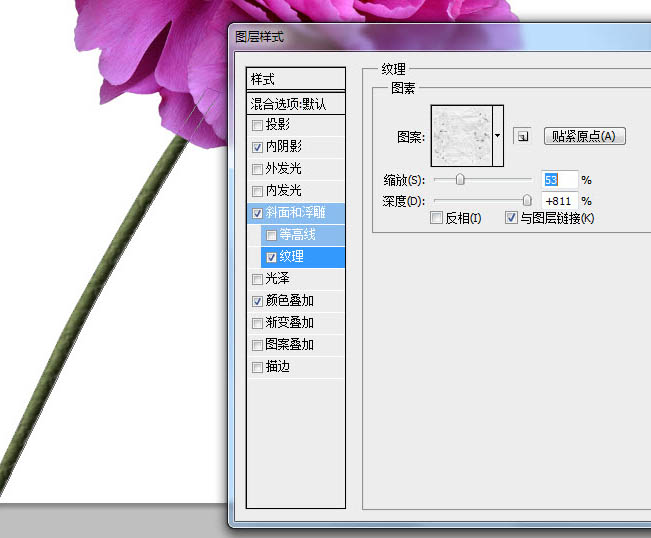Click the 深度 depth slider handle
This screenshot has width=651, height=538.
pos(527,200)
